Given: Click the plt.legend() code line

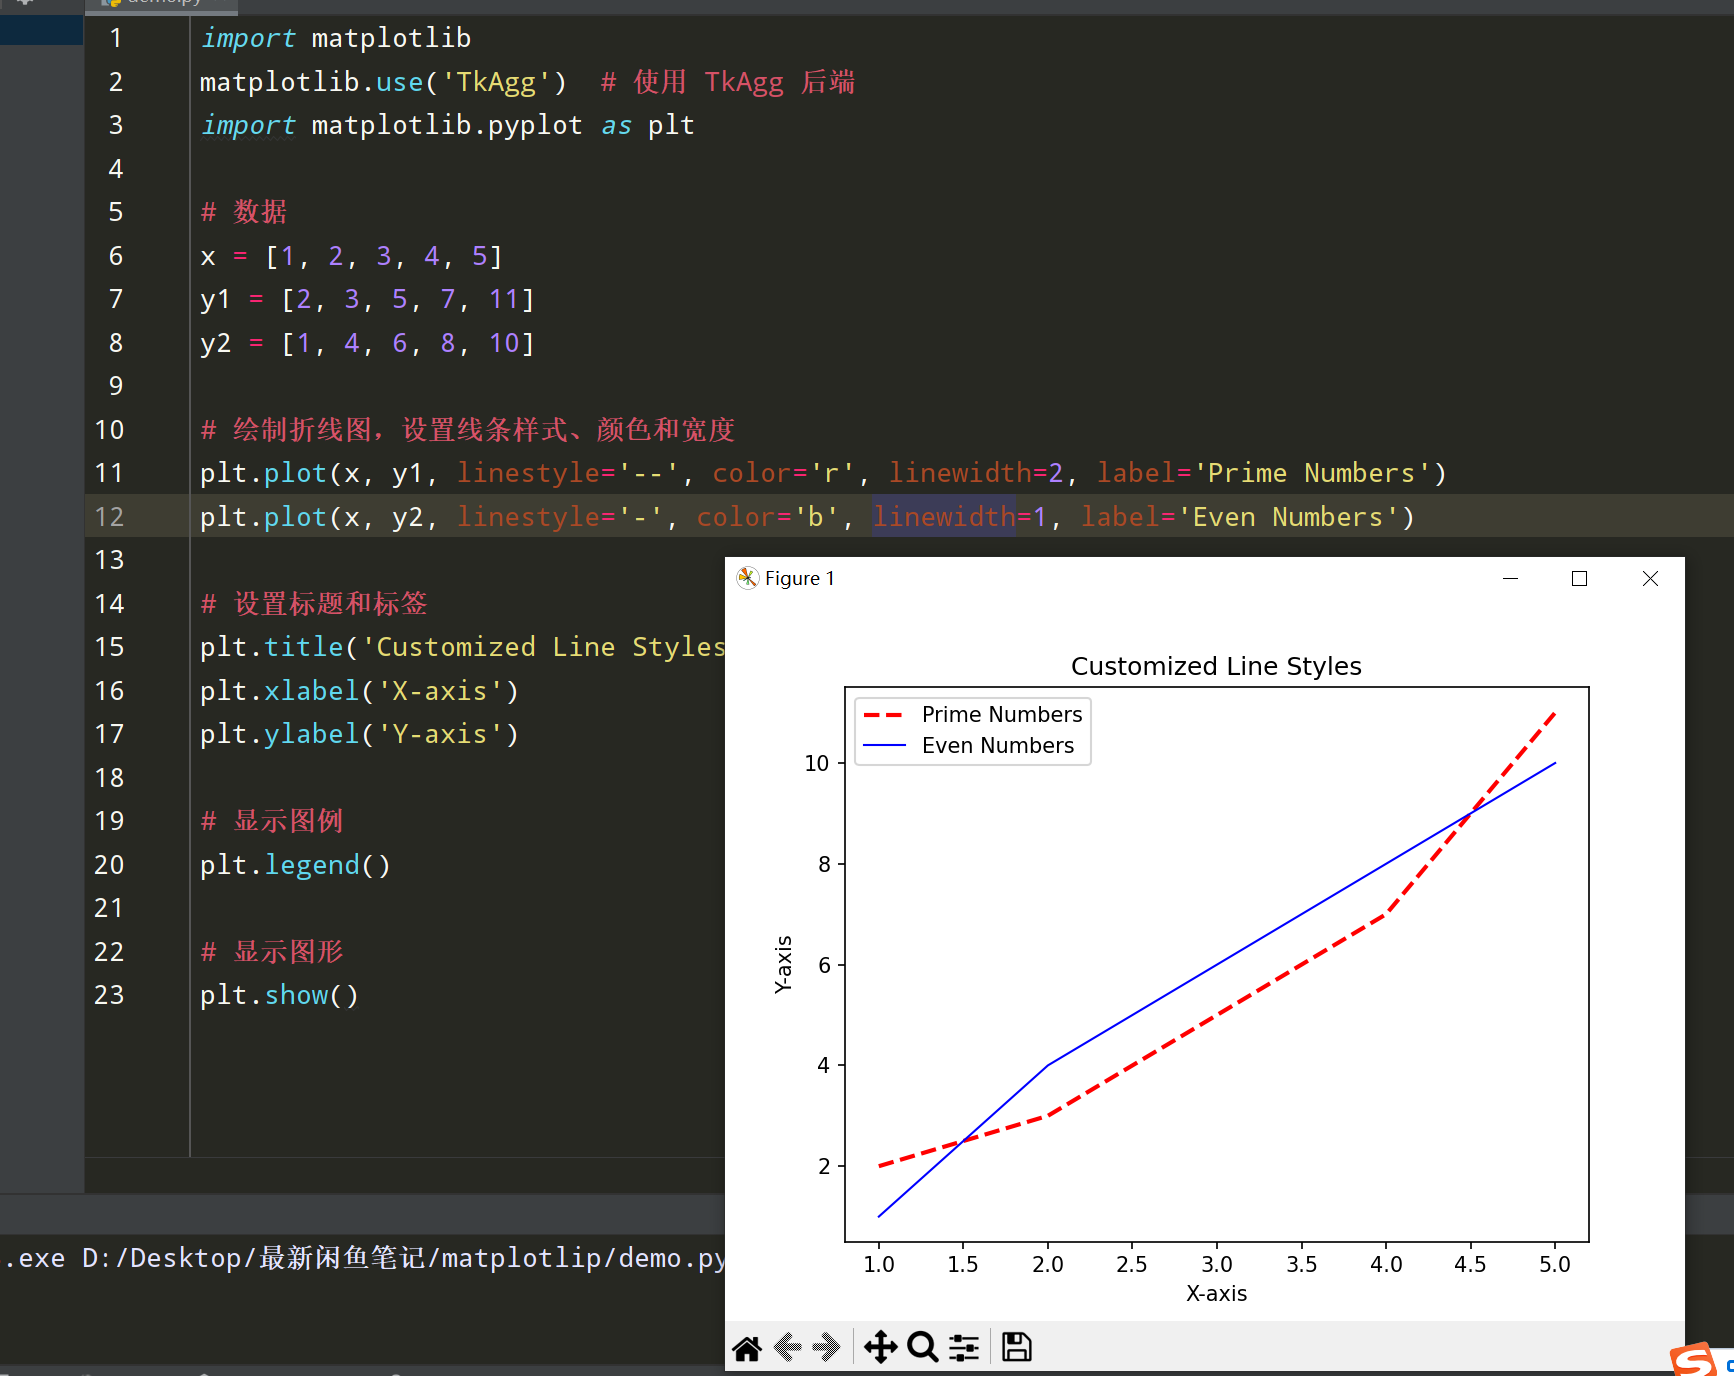Looking at the screenshot, I should (x=295, y=865).
